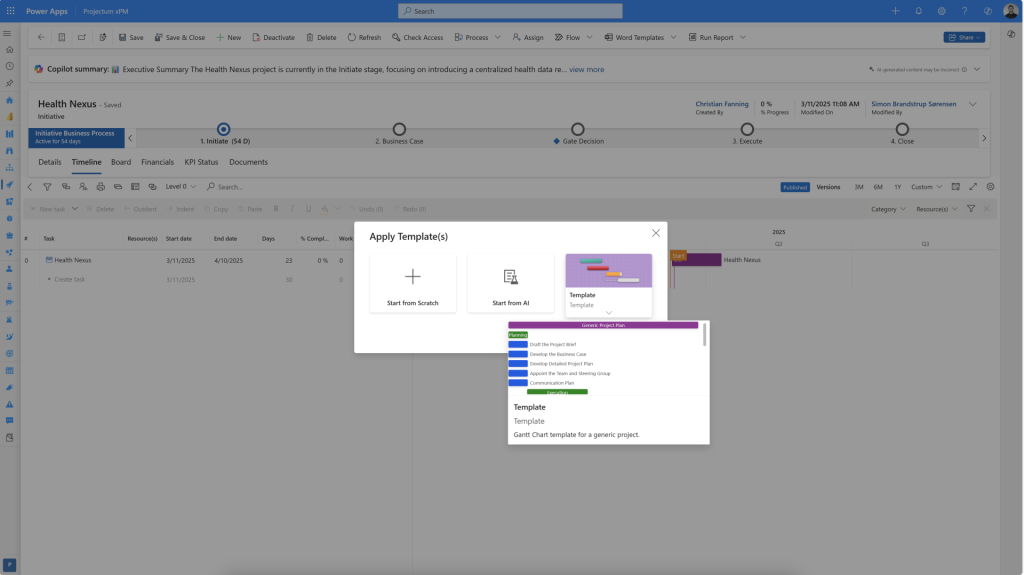Screen dimensions: 1024x575
Task: Click Delete in command bar
Action: pos(321,37)
